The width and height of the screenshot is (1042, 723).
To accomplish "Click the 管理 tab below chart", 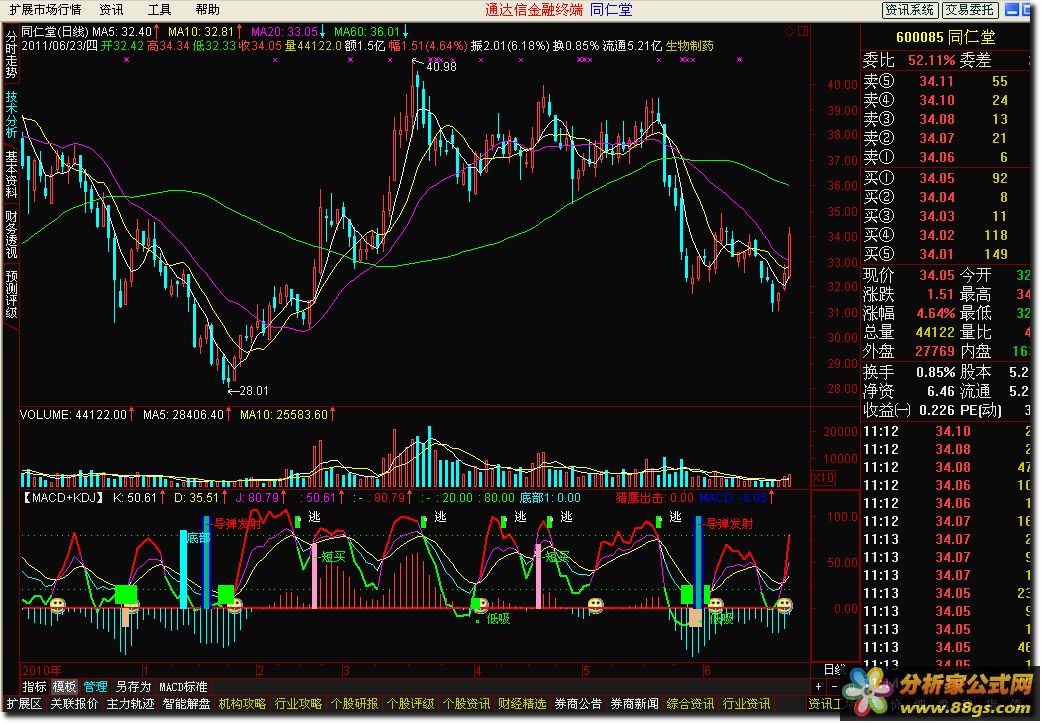I will pyautogui.click(x=95, y=686).
